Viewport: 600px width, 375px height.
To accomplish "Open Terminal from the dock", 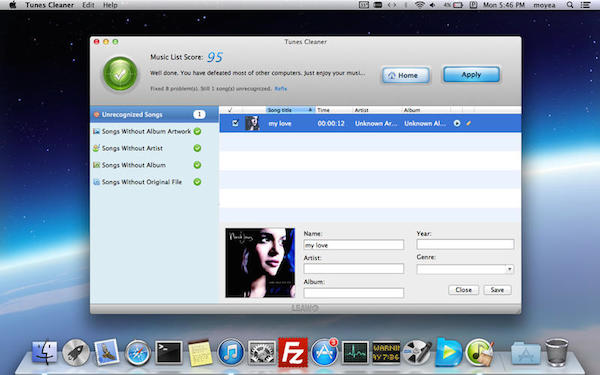I will pyautogui.click(x=169, y=352).
